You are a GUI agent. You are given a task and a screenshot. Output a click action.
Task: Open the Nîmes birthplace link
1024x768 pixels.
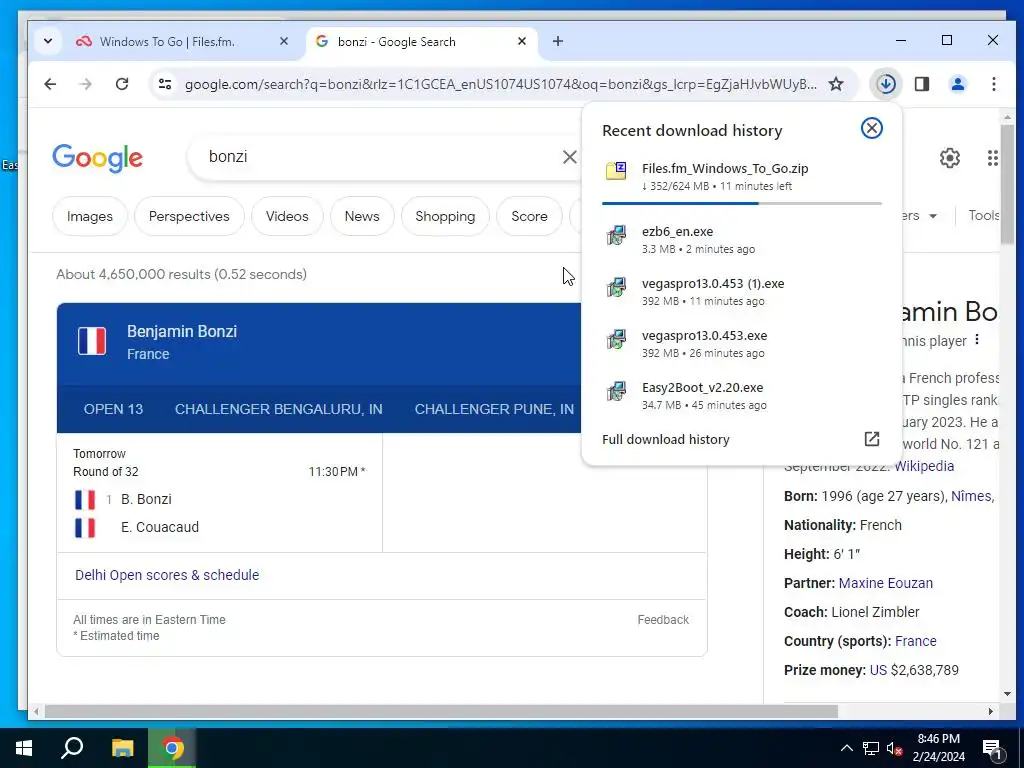(972, 496)
